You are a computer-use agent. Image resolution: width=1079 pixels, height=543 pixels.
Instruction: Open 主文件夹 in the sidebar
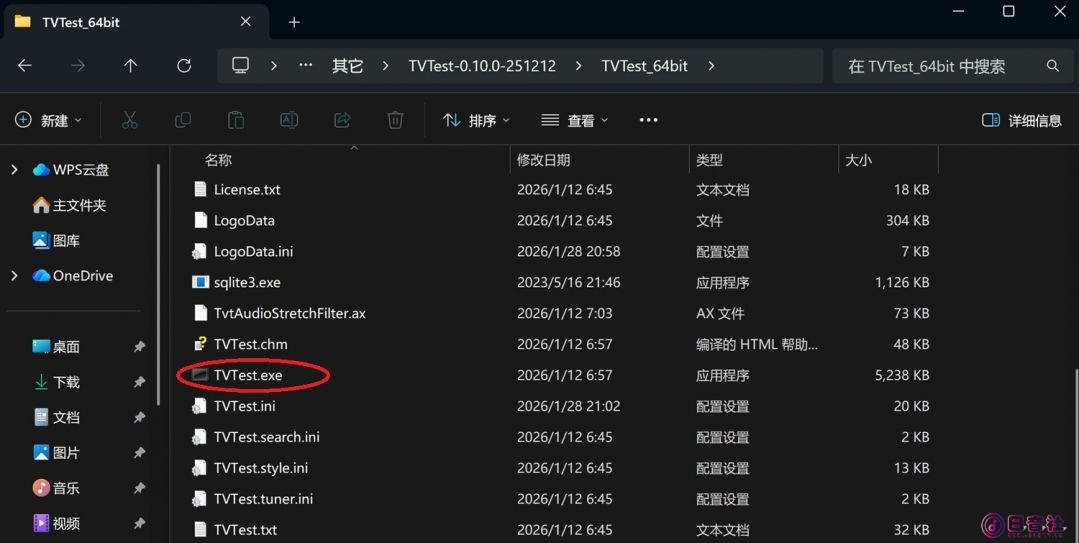pyautogui.click(x=69, y=205)
